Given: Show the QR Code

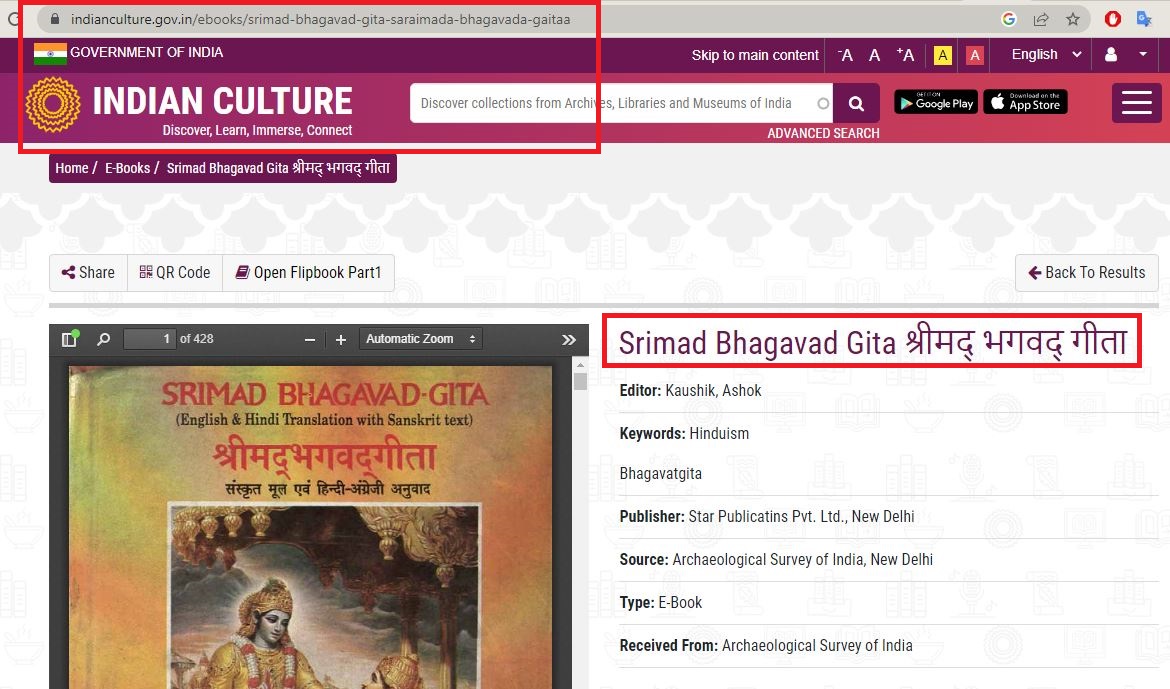Looking at the screenshot, I should [x=175, y=272].
